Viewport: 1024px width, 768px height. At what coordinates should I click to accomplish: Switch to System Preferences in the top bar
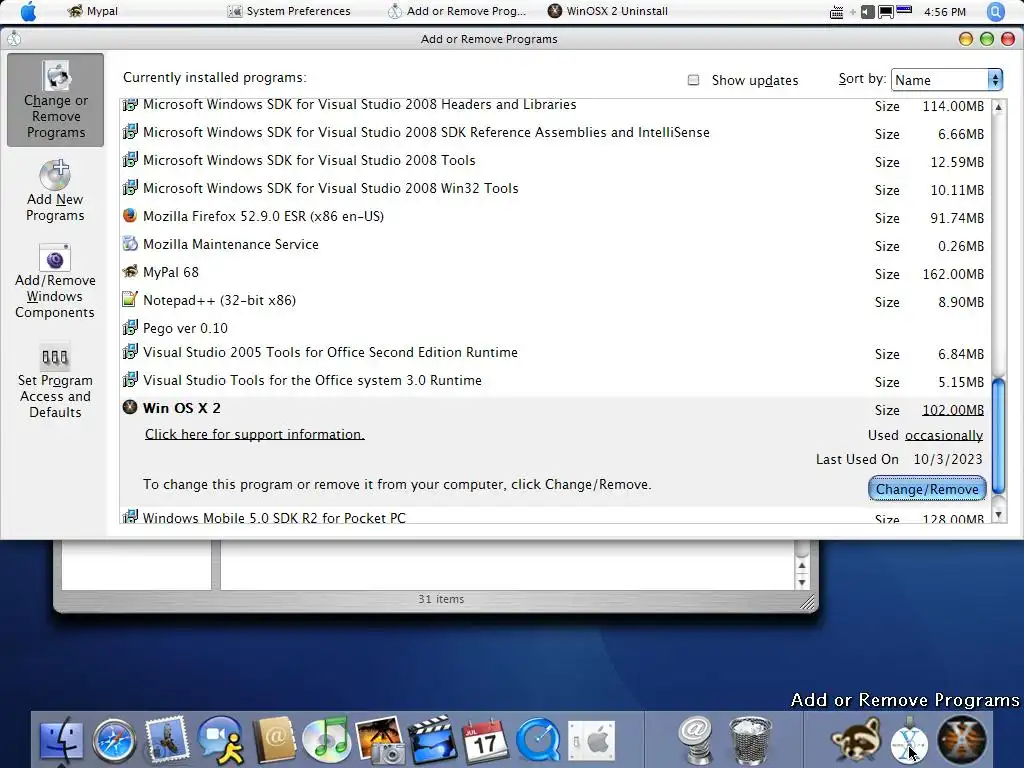click(x=289, y=11)
